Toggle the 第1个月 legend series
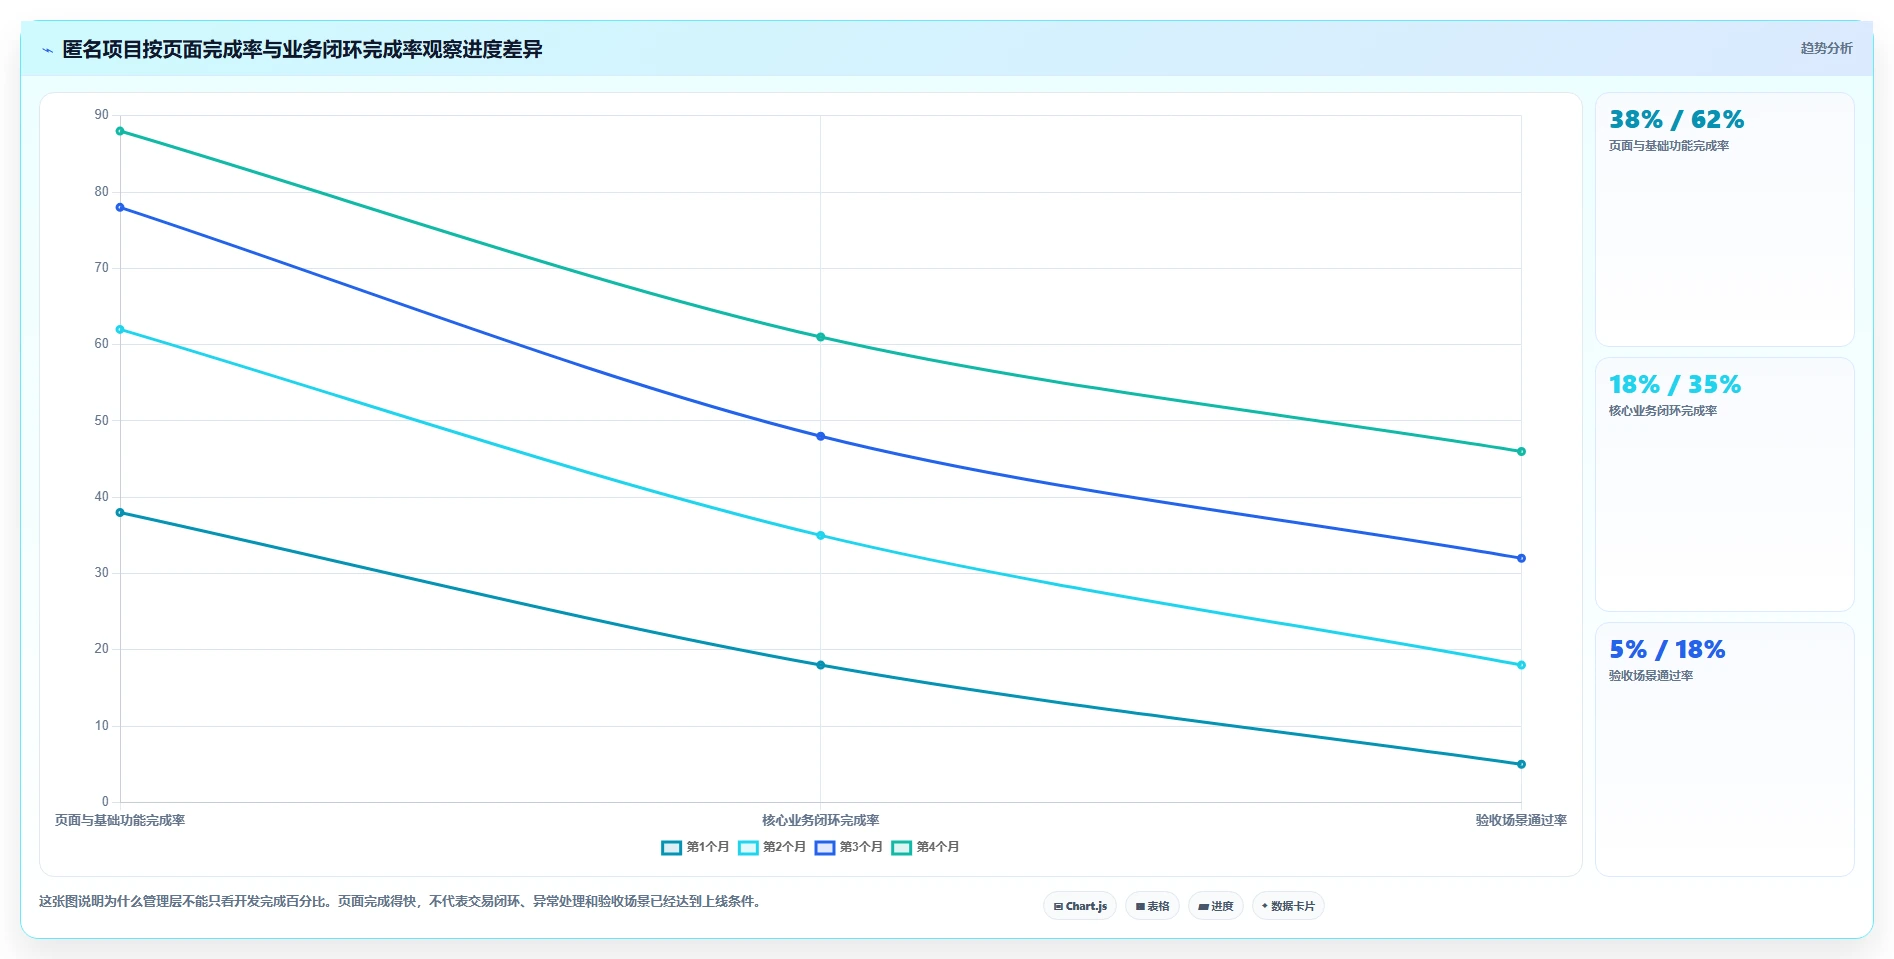This screenshot has width=1894, height=959. [x=695, y=847]
